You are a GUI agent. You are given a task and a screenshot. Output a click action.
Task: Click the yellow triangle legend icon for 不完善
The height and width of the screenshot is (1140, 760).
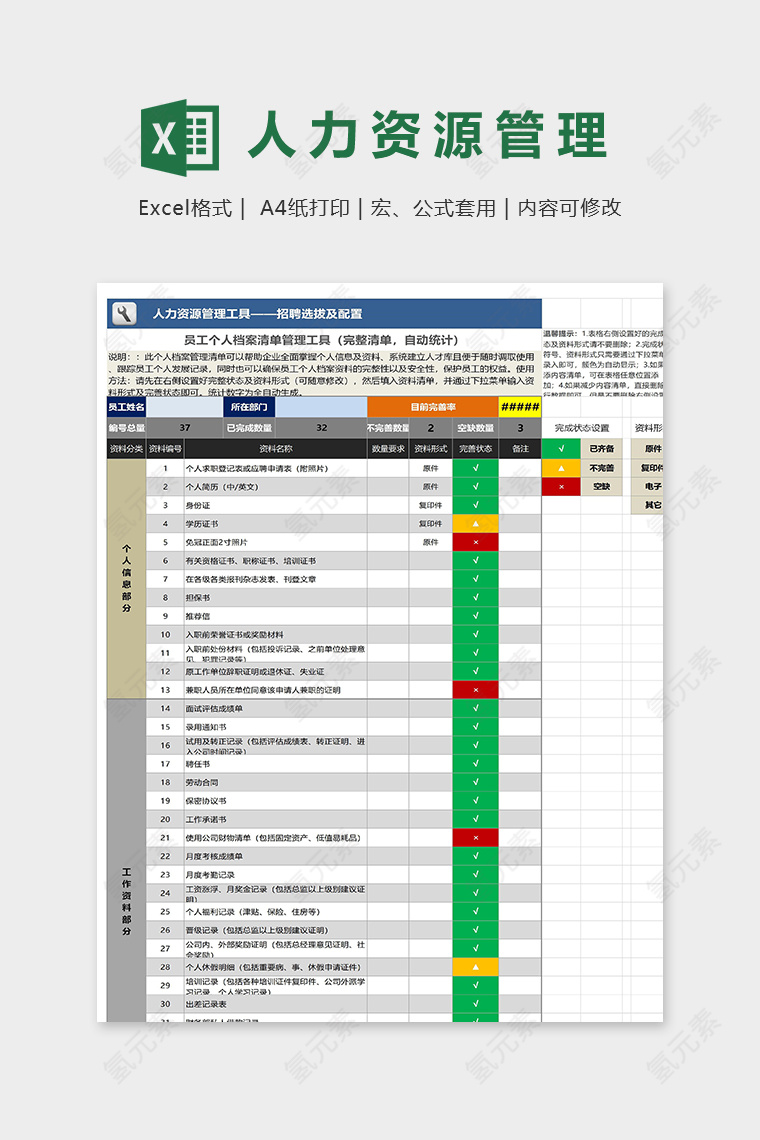[x=561, y=468]
